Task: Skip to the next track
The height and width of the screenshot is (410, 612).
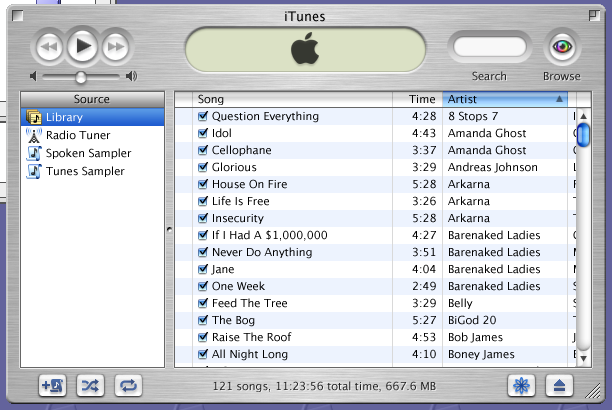Action: 116,46
